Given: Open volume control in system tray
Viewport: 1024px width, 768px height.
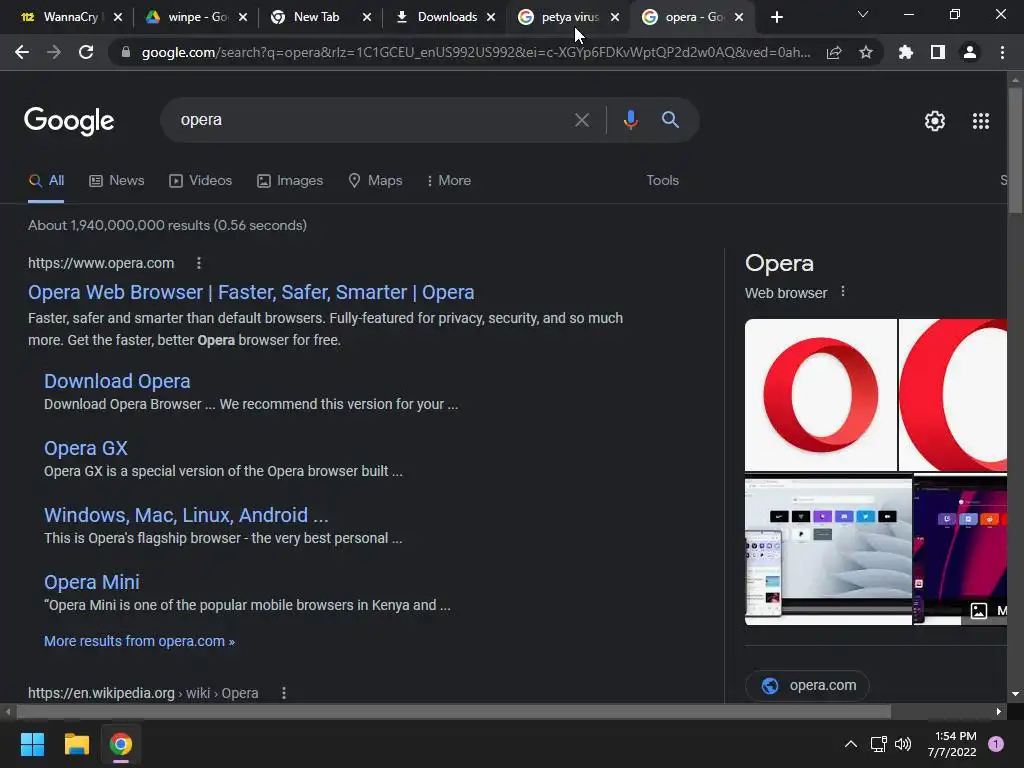Looking at the screenshot, I should tap(903, 744).
